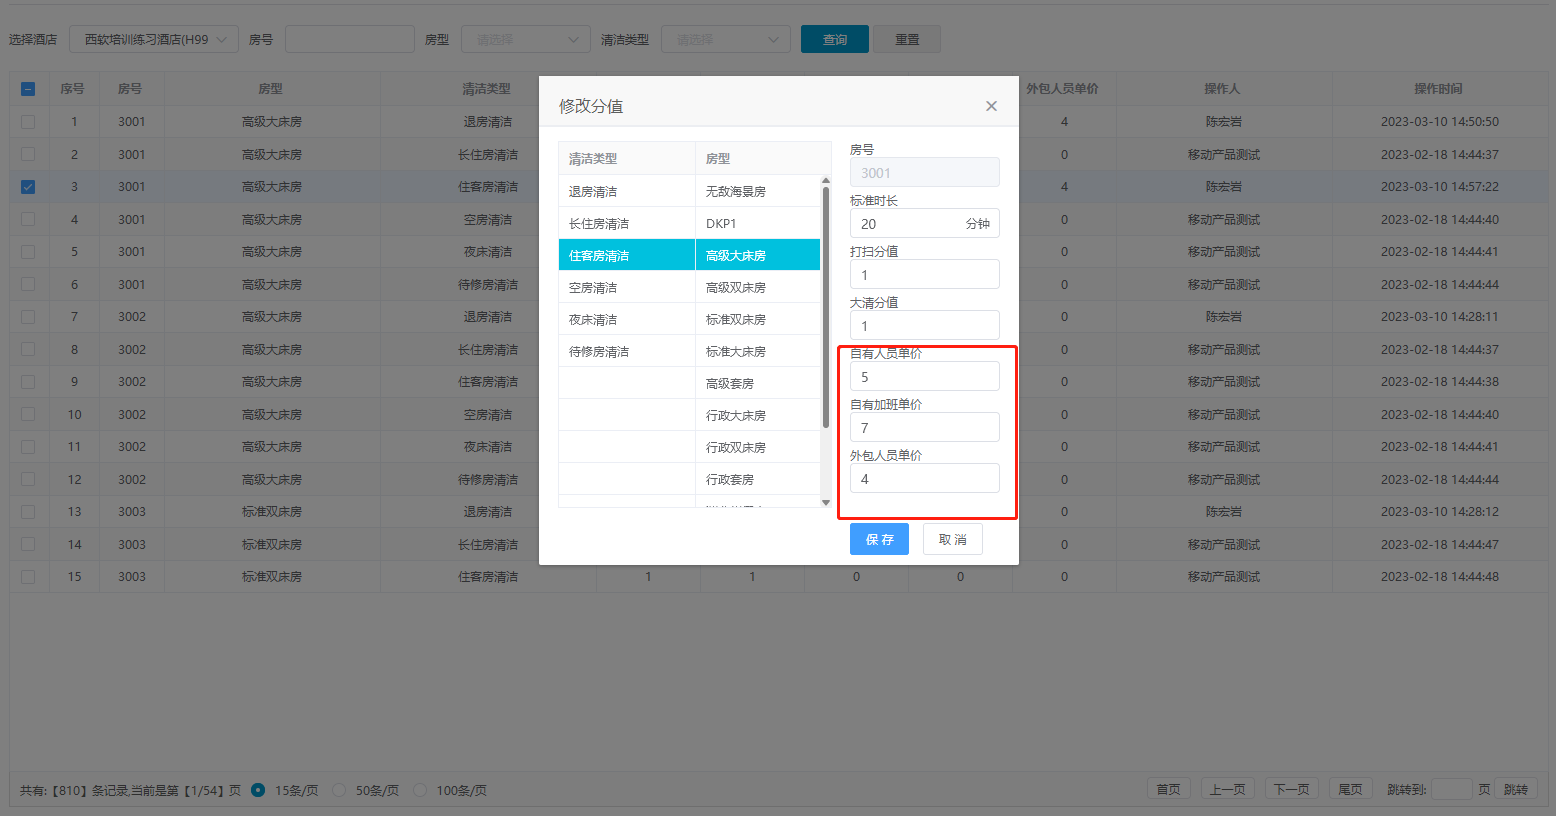Click the 重置 reset button
This screenshot has width=1556, height=816.
(x=907, y=40)
